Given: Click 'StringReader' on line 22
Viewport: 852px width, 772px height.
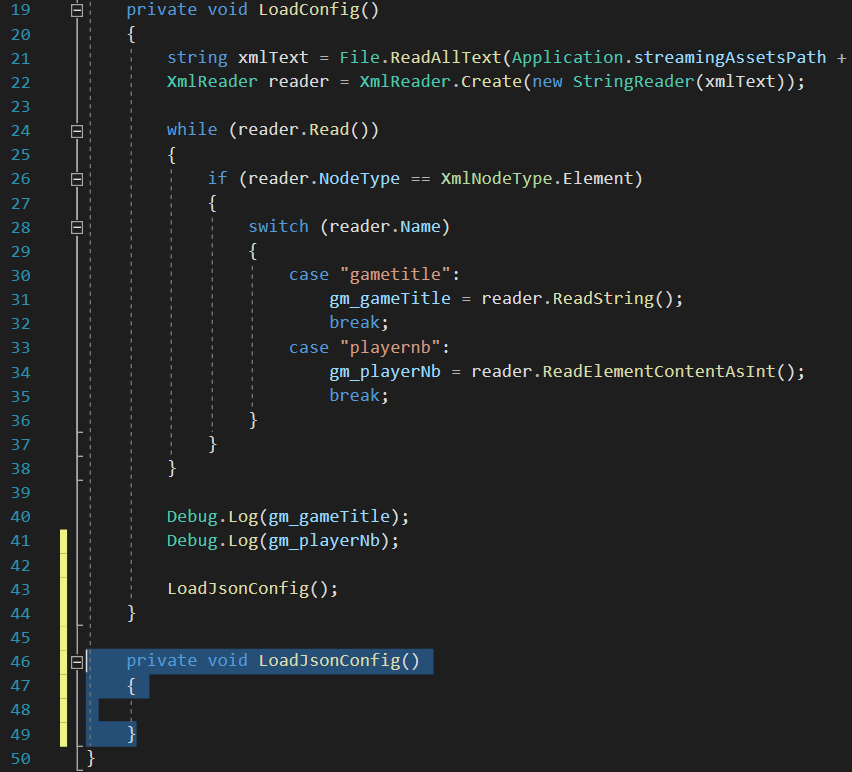Looking at the screenshot, I should tap(634, 81).
